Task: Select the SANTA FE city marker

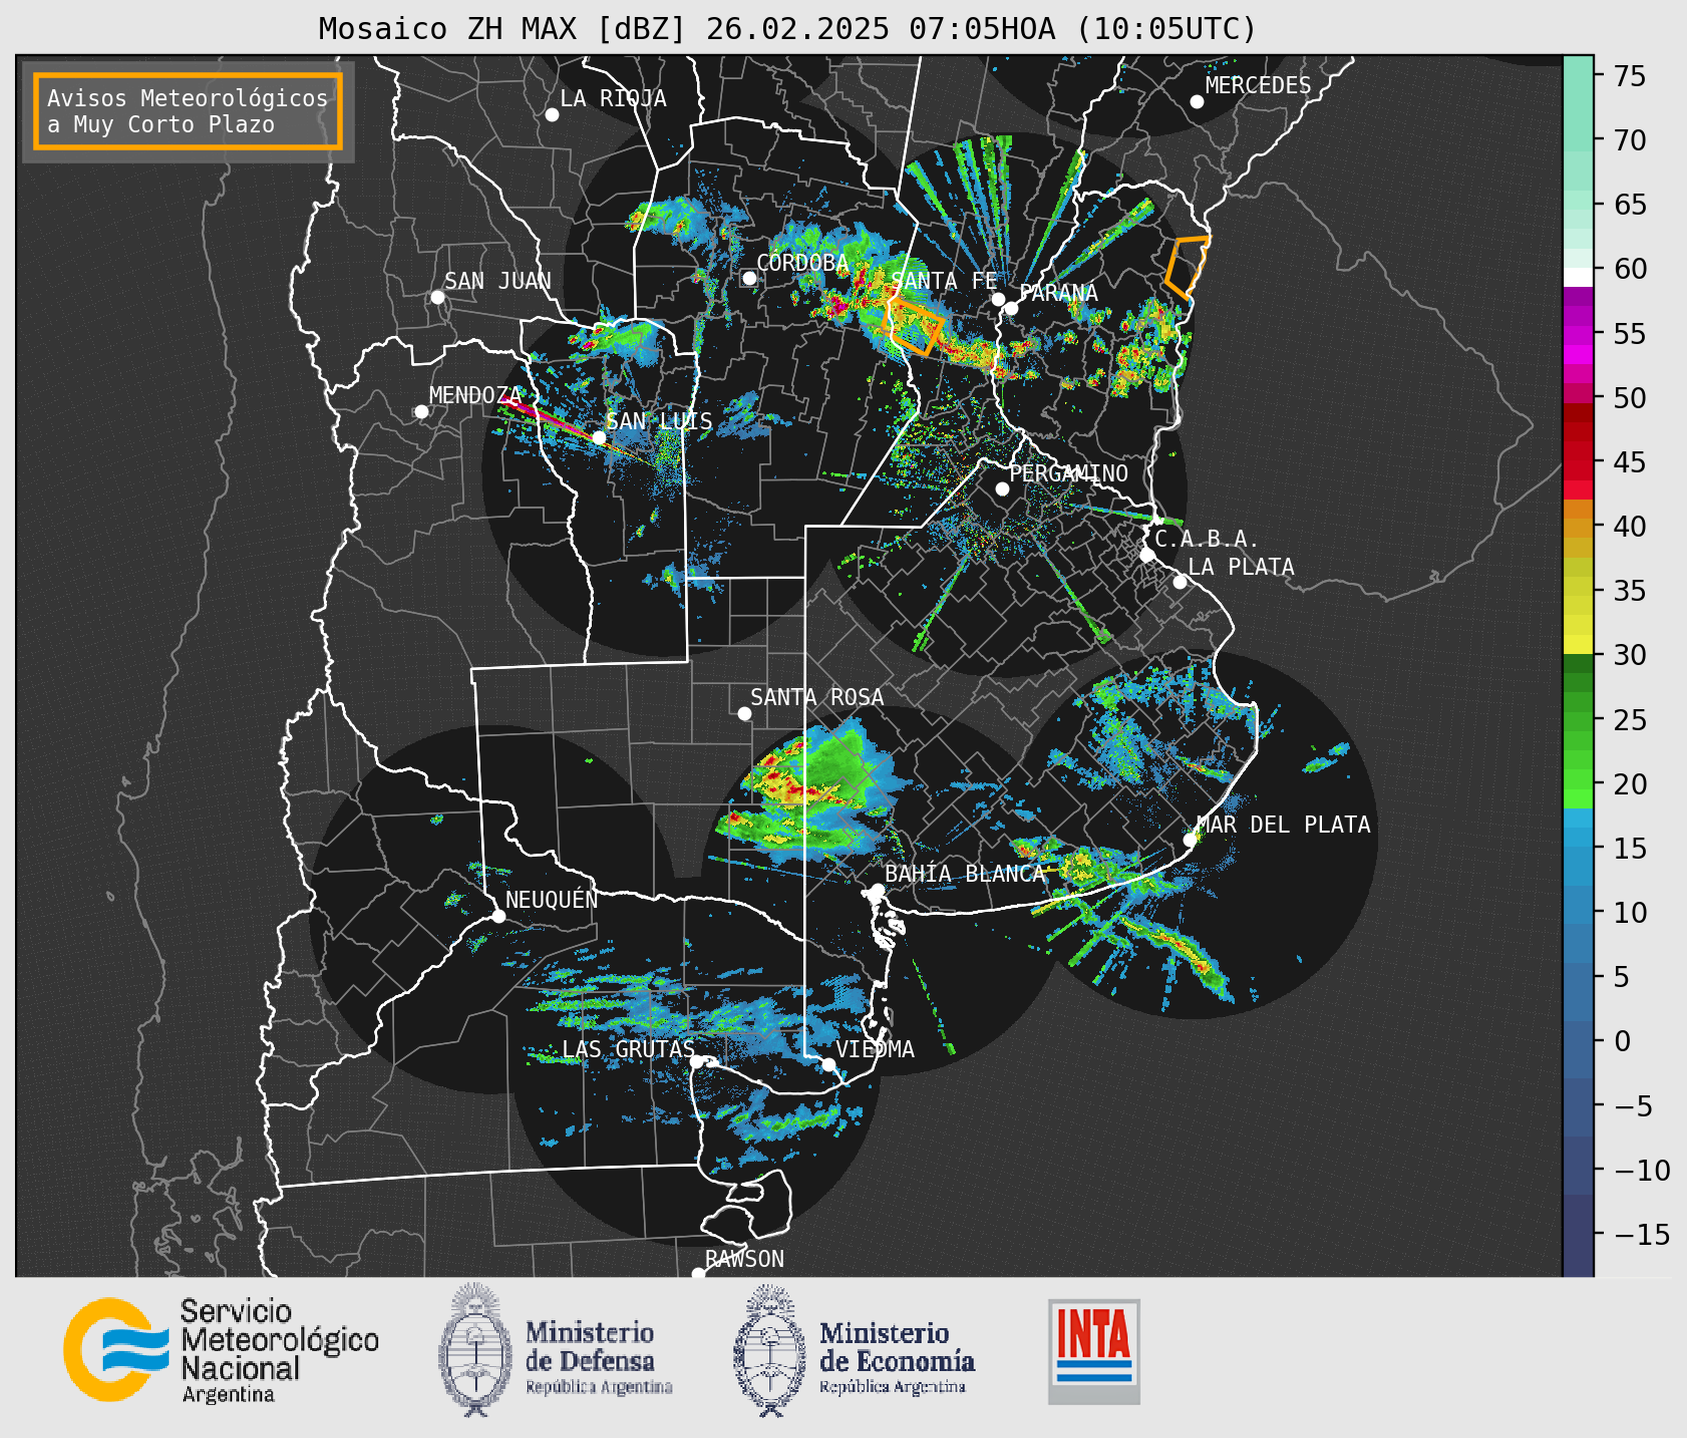Action: 998,299
